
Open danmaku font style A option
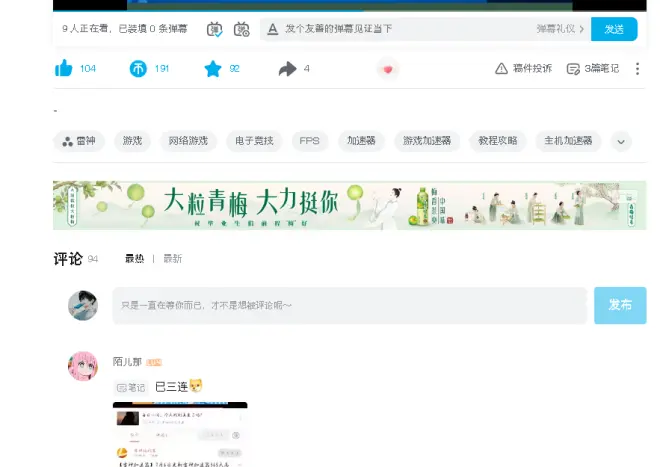pos(272,29)
